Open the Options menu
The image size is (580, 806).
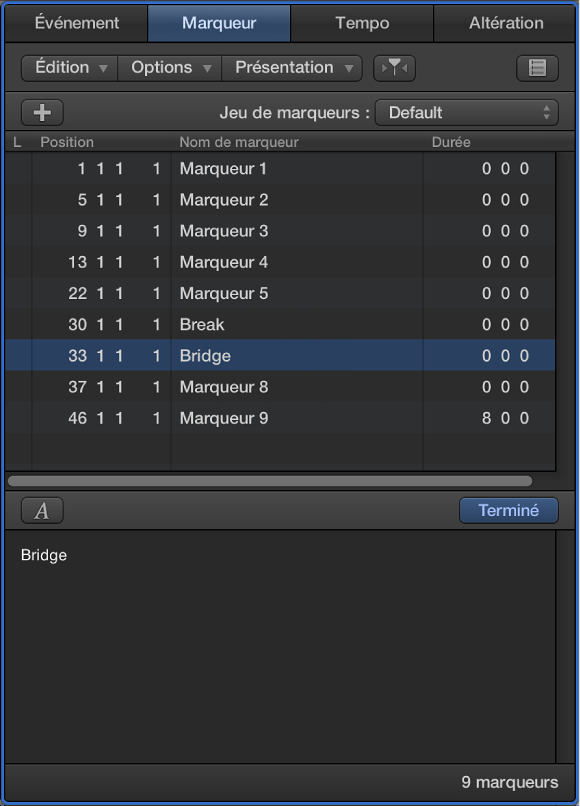point(168,67)
